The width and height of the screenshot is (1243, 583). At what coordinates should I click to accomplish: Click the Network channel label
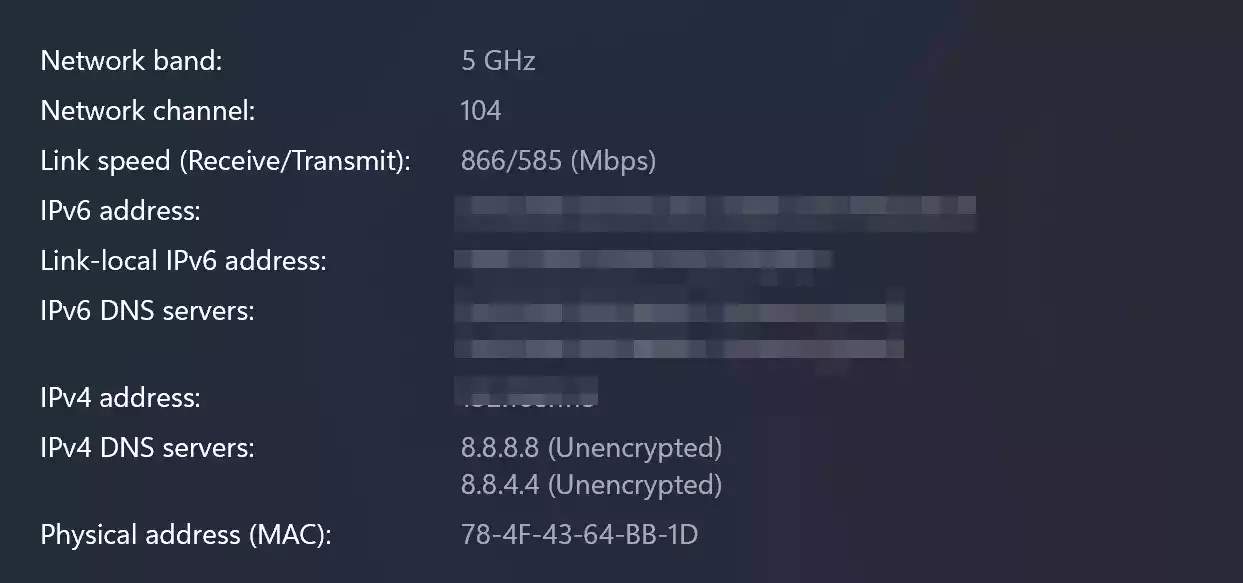pos(146,111)
